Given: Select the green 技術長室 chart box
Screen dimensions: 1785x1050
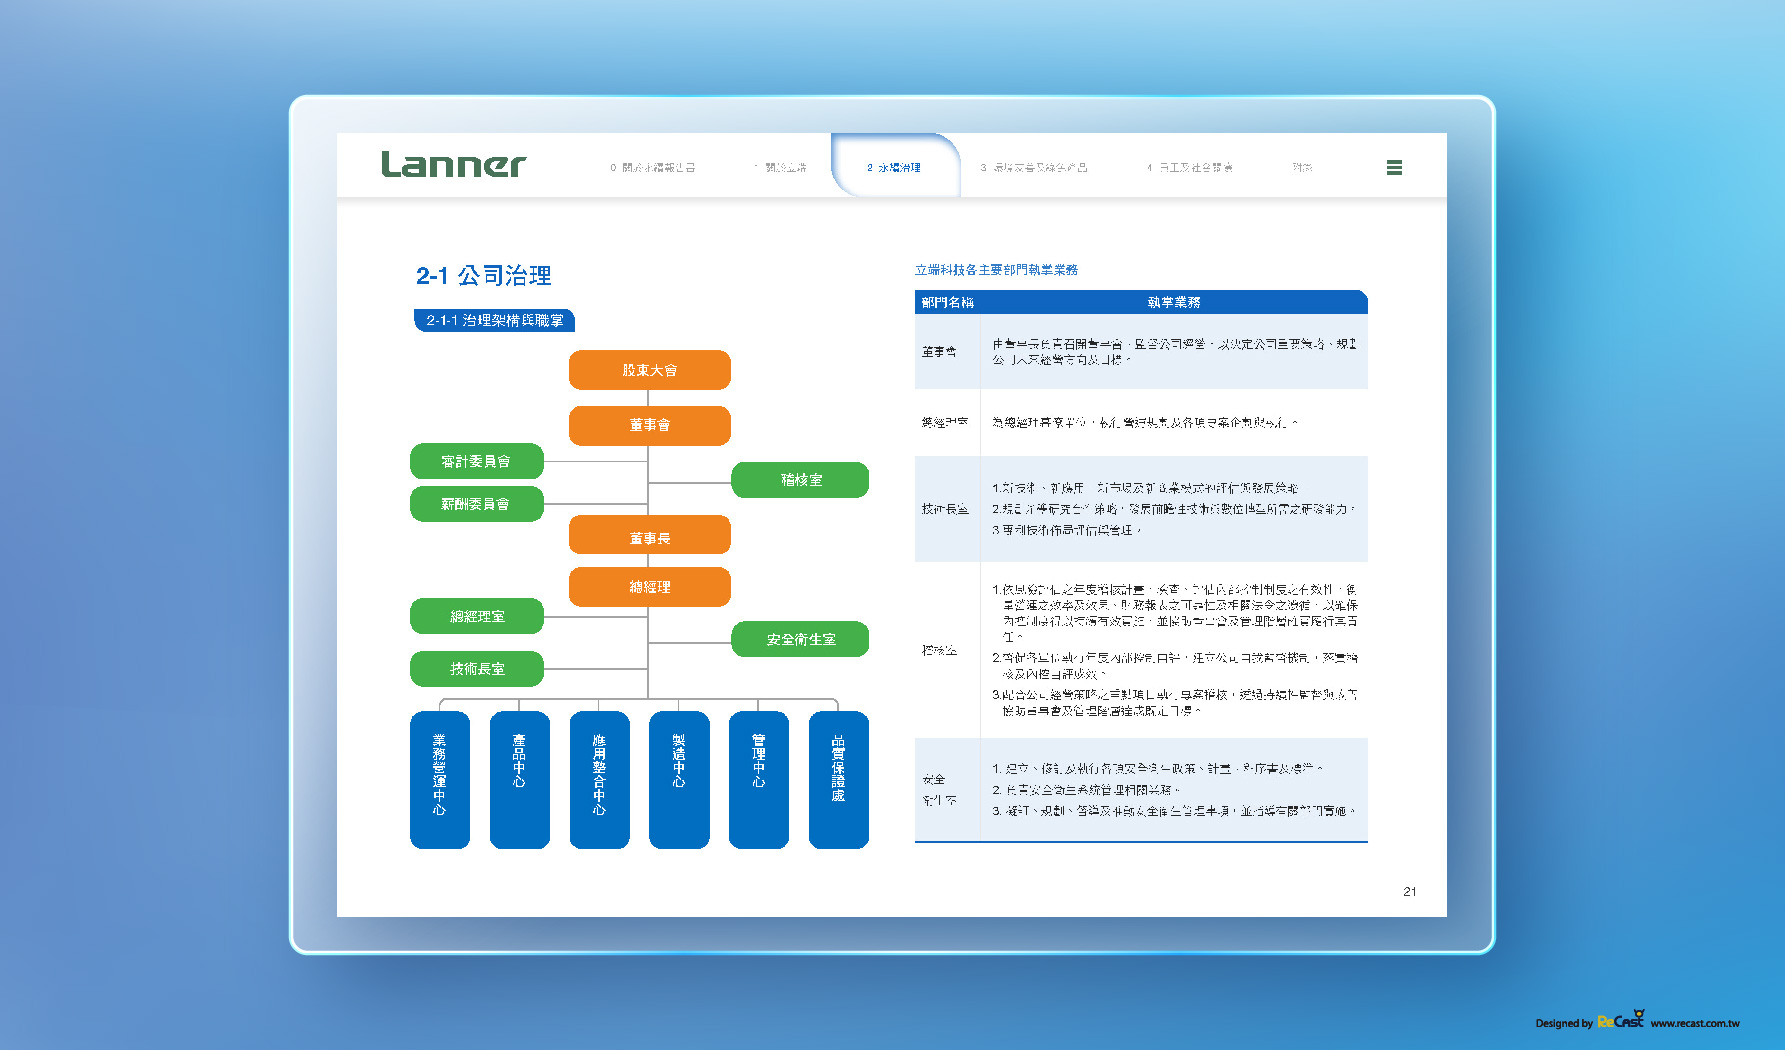Looking at the screenshot, I should point(477,669).
